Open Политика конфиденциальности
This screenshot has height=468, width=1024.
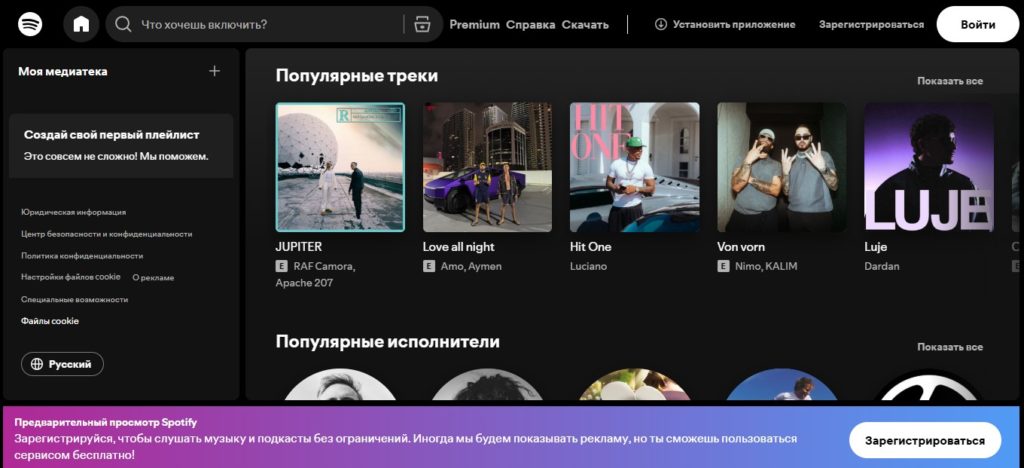coord(82,256)
